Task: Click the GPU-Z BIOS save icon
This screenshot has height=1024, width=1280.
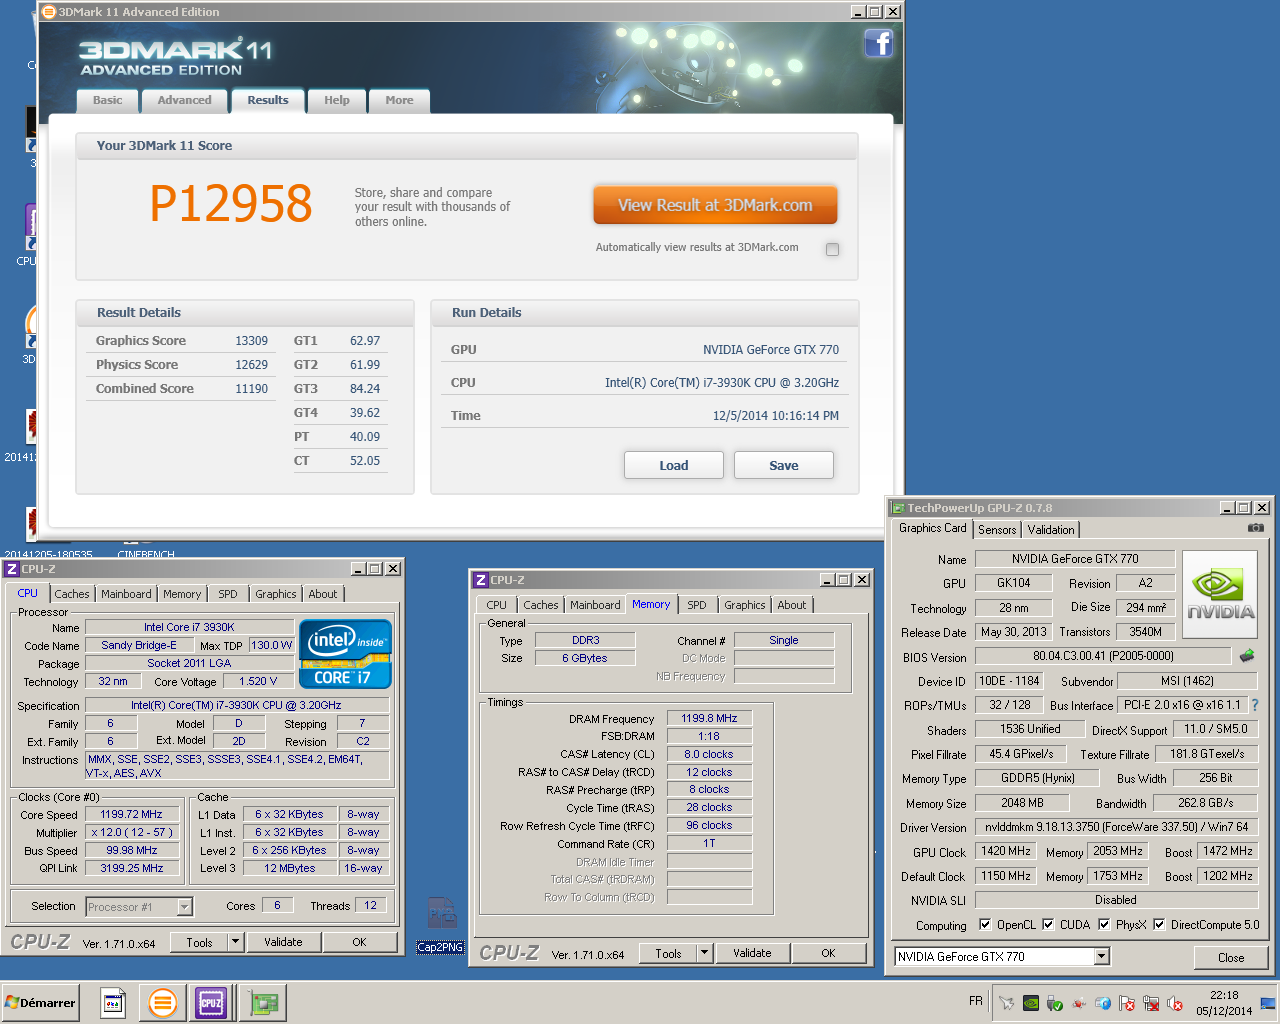Action: pyautogui.click(x=1247, y=656)
